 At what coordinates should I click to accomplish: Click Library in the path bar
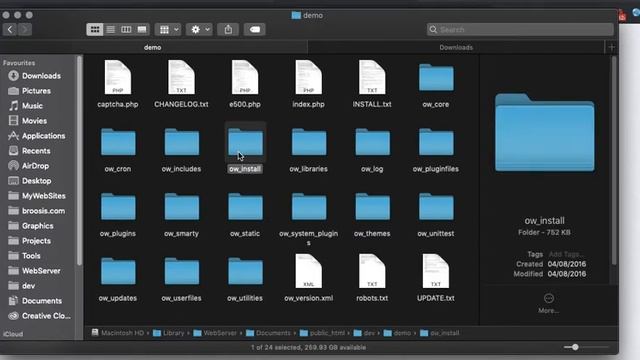click(169, 333)
